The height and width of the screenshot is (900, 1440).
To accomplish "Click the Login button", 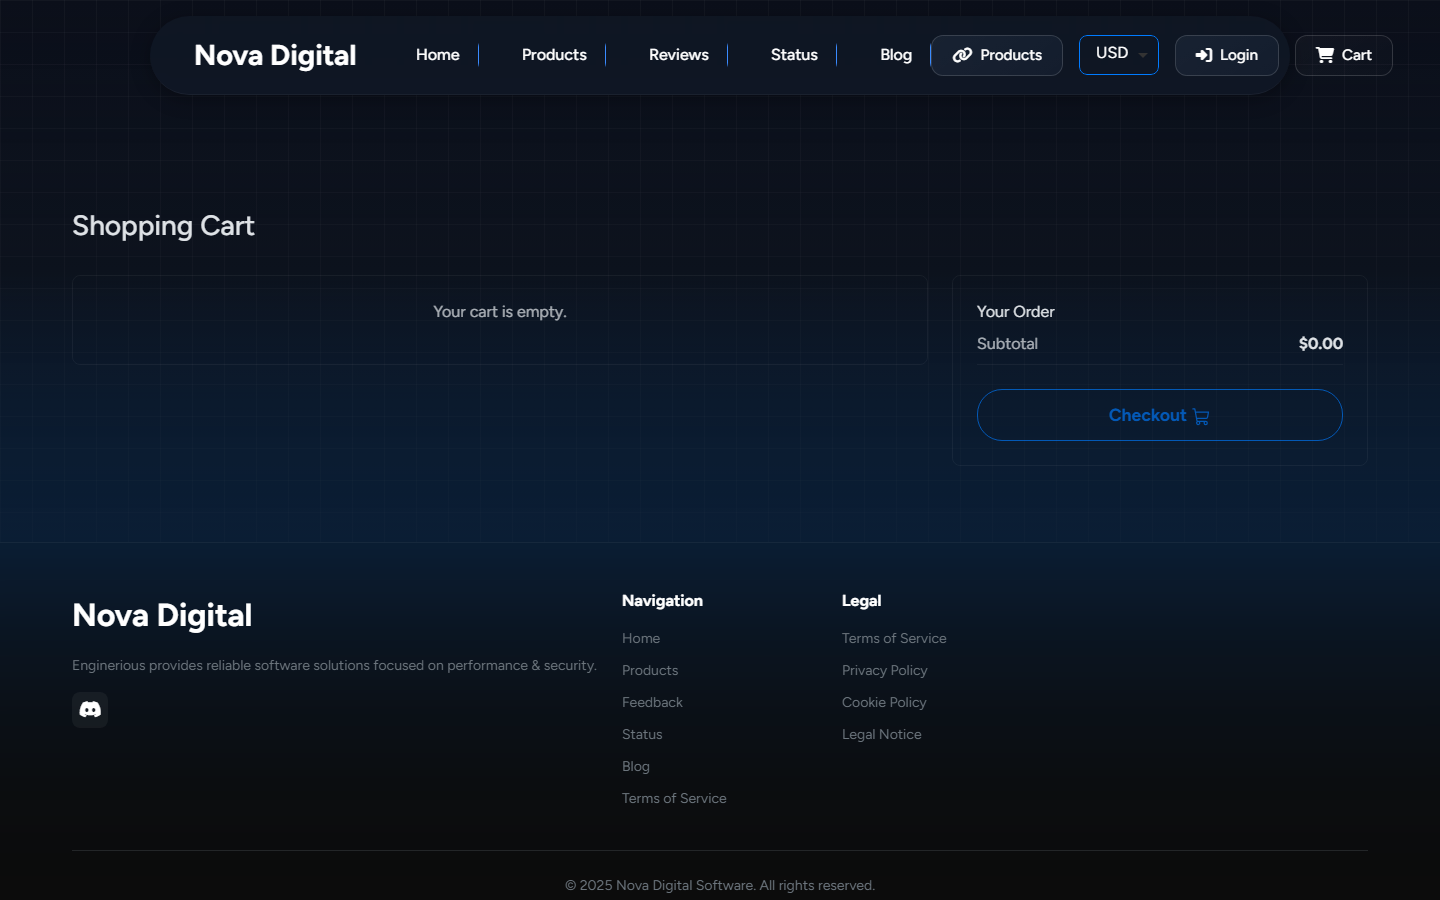I will (x=1227, y=55).
